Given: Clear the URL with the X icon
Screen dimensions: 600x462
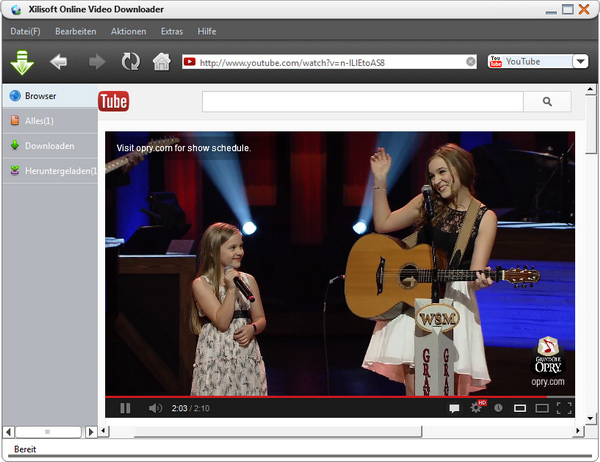Looking at the screenshot, I should (x=471, y=62).
